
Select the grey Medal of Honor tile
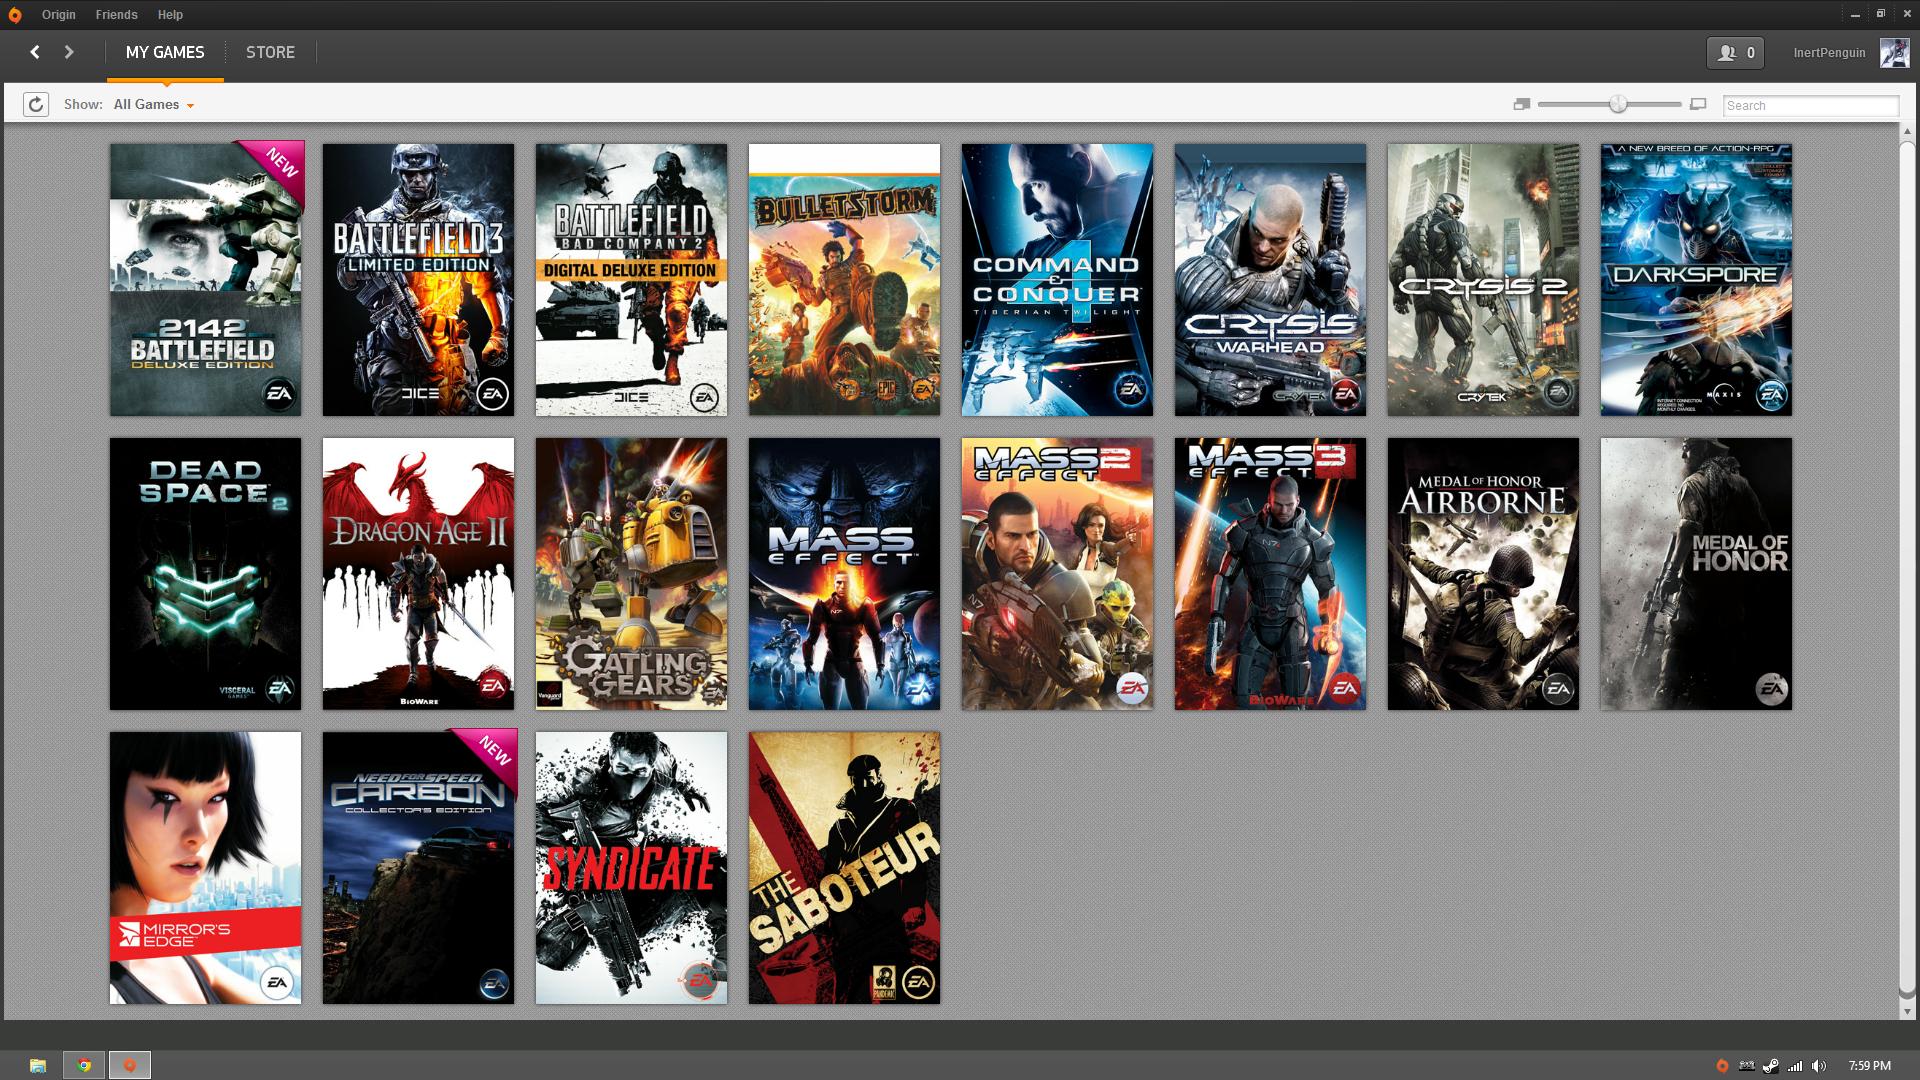click(1696, 573)
